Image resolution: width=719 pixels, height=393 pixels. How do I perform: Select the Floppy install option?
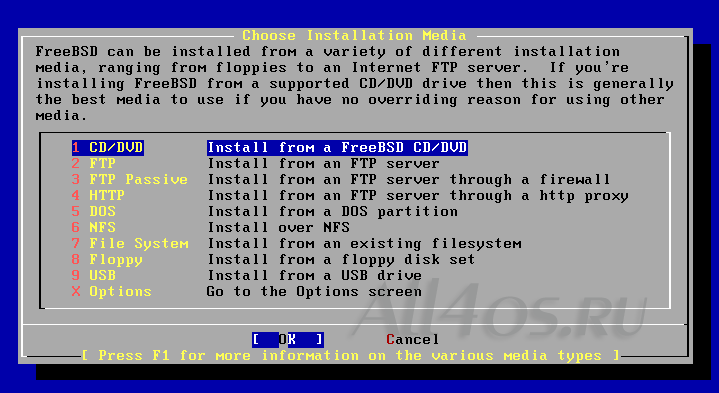[x=107, y=260]
